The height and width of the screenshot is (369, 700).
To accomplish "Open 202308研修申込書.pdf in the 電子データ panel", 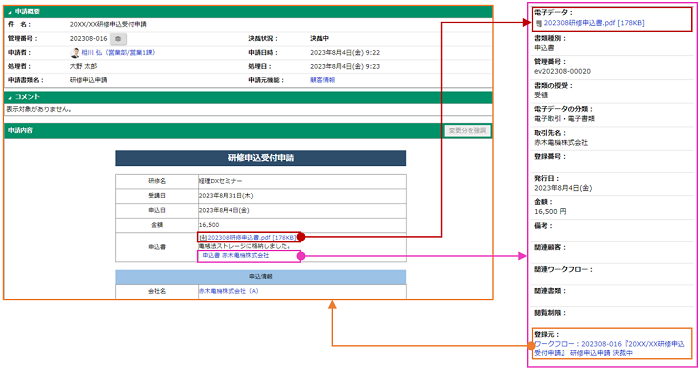I will 594,23.
